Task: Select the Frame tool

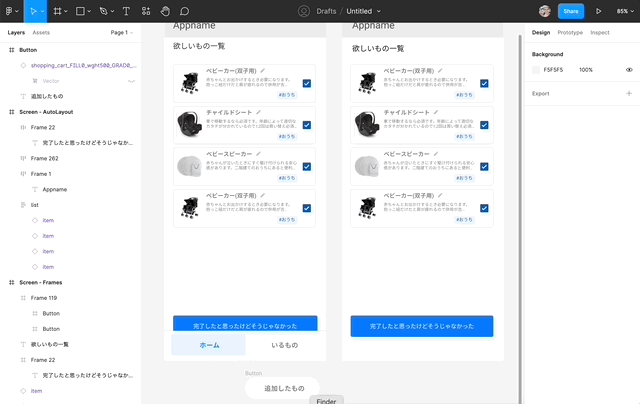Action: tap(58, 11)
